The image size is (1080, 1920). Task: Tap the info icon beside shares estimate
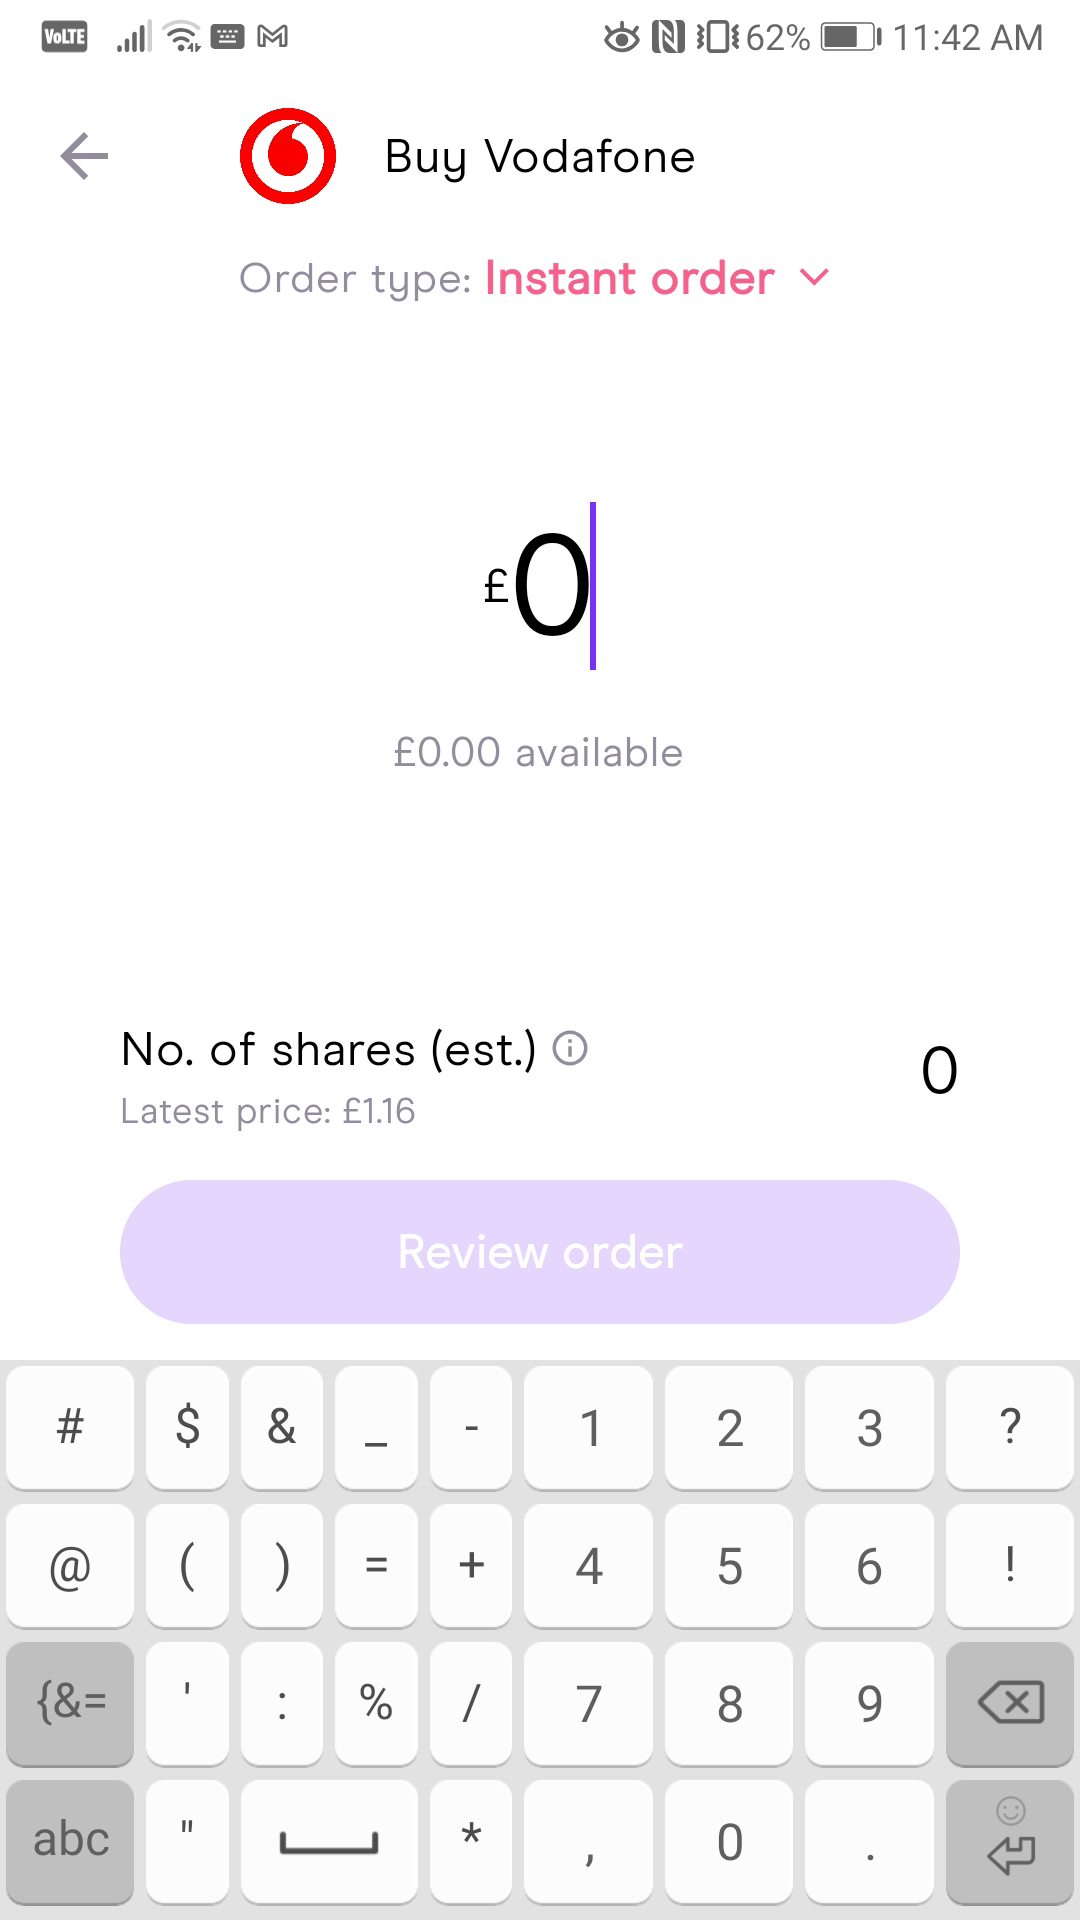(570, 1049)
